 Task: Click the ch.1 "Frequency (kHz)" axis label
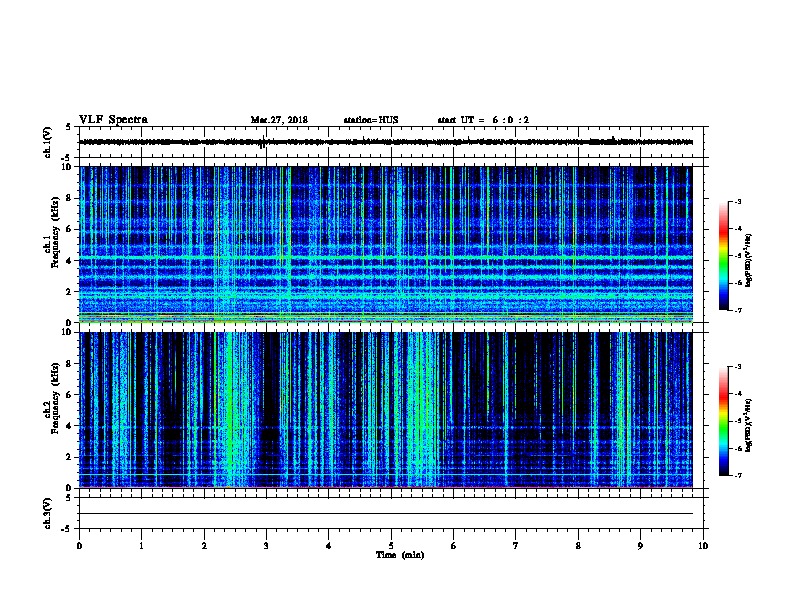[55, 232]
